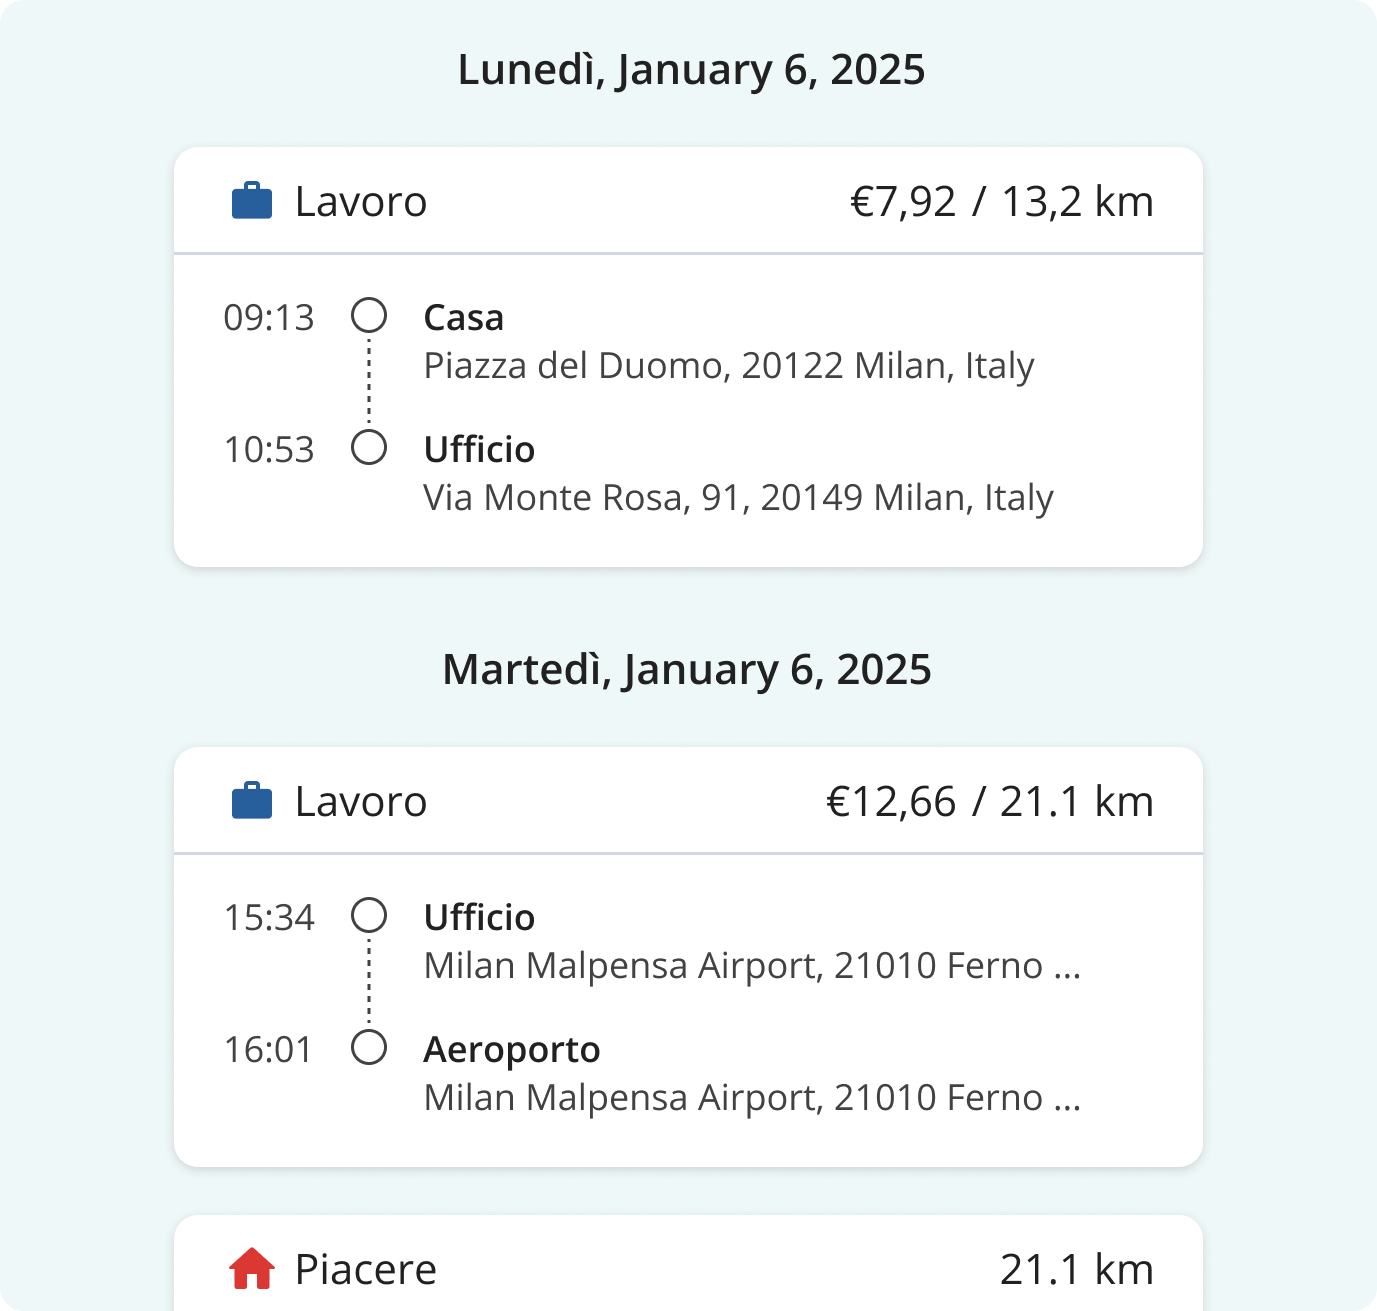This screenshot has width=1377, height=1311.
Task: Click the Aeroporto location name
Action: [512, 1050]
